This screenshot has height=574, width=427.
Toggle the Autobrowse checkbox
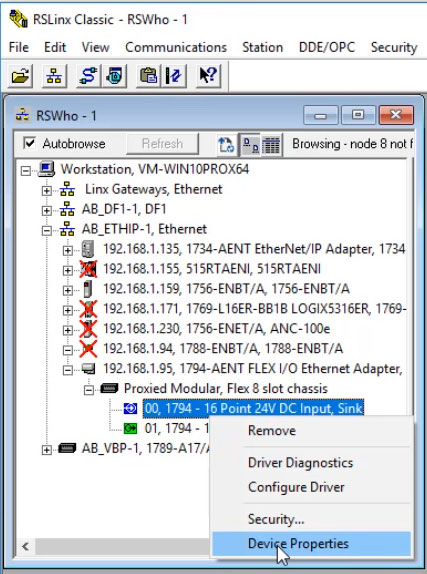(x=29, y=143)
